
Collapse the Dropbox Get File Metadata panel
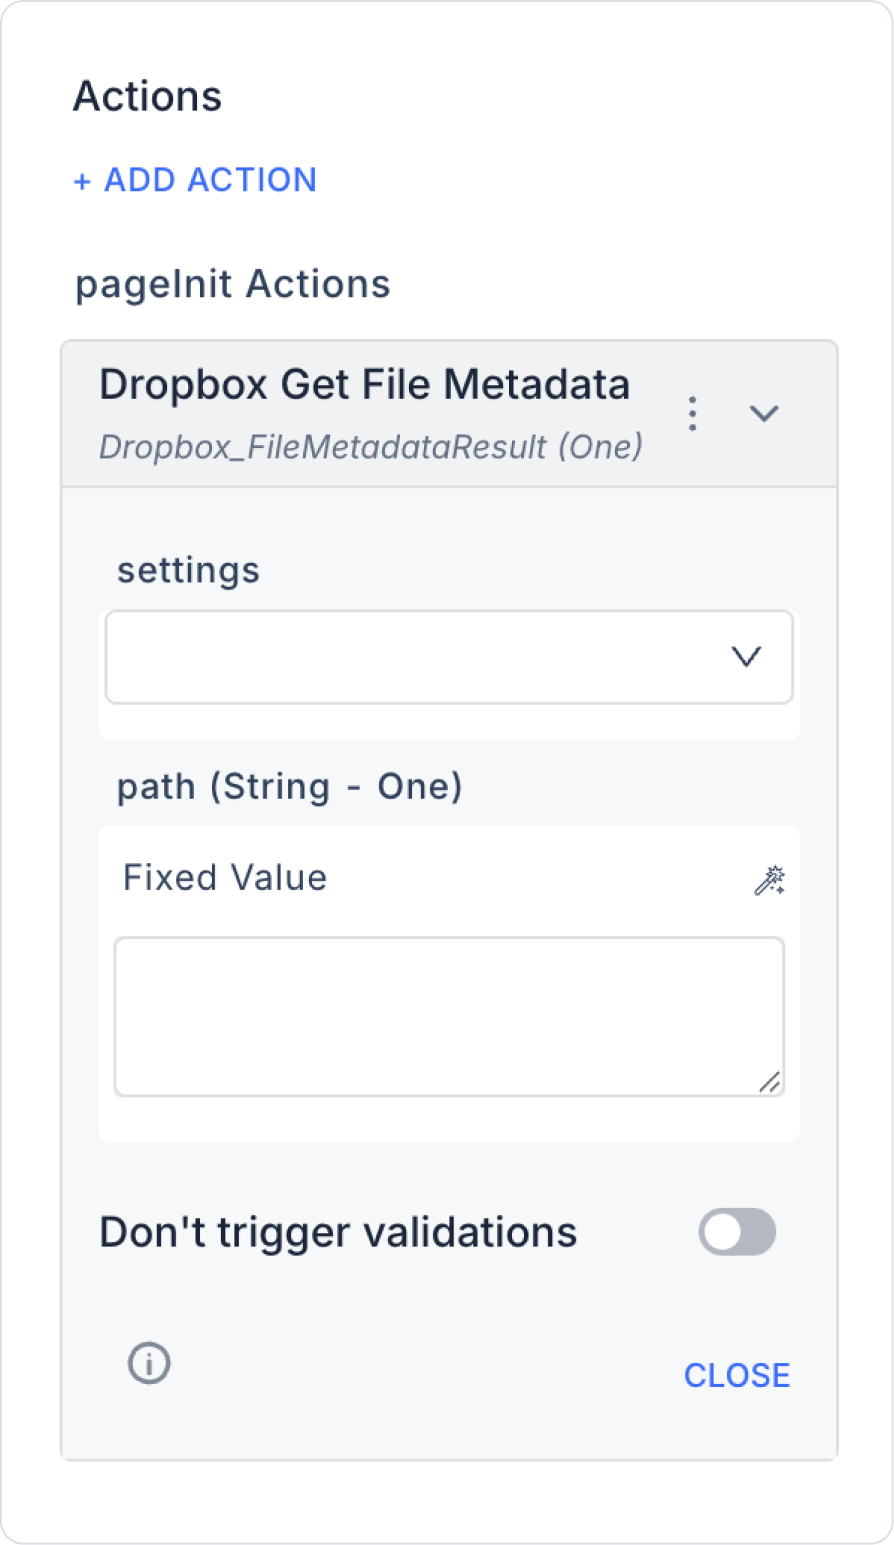point(764,413)
